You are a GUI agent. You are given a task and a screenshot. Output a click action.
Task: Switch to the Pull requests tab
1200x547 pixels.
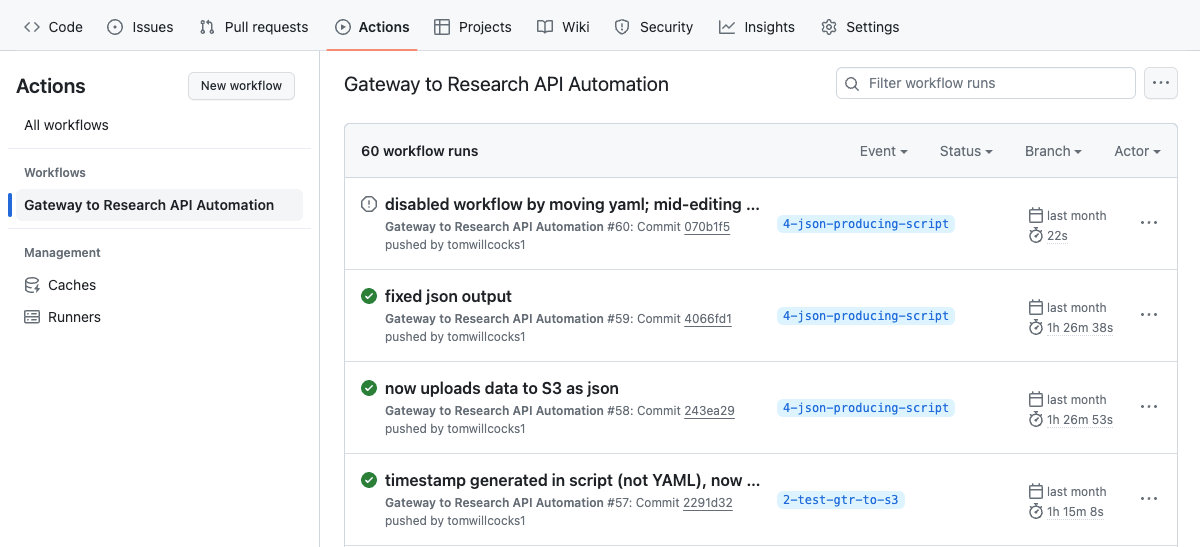tap(254, 27)
